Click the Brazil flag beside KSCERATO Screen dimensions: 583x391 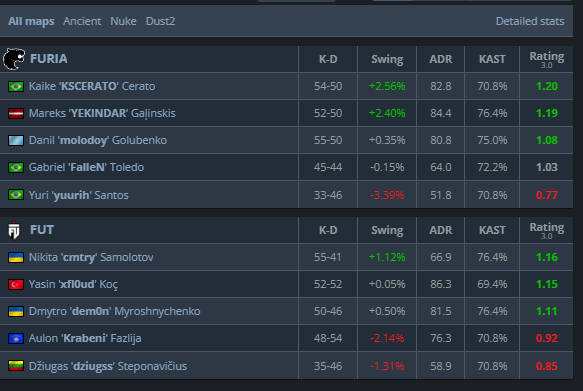(x=16, y=86)
